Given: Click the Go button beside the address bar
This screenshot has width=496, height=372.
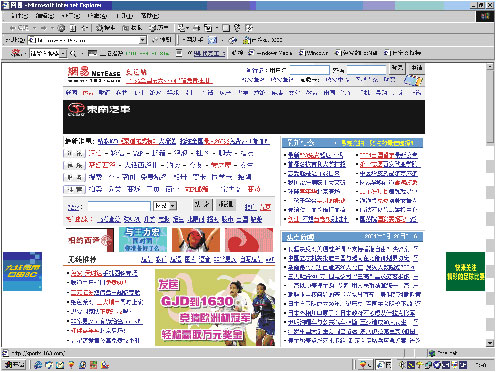Looking at the screenshot, I should [162, 40].
